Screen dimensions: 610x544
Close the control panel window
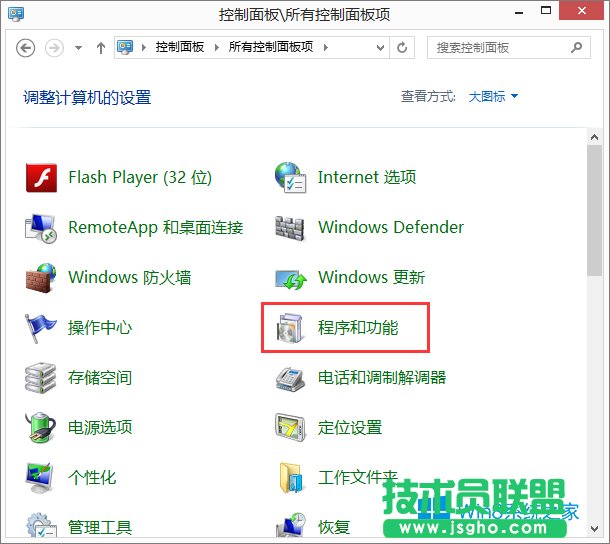pos(582,11)
